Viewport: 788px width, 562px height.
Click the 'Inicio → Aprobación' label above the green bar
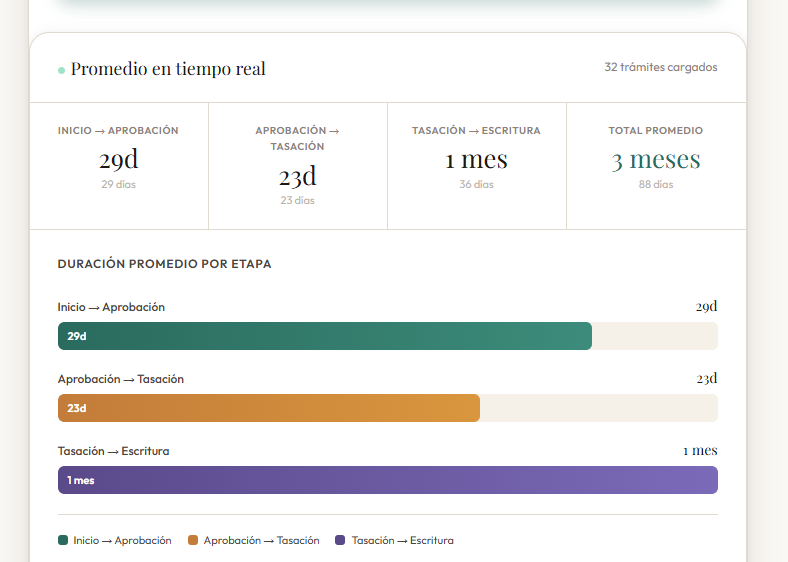[x=111, y=307]
